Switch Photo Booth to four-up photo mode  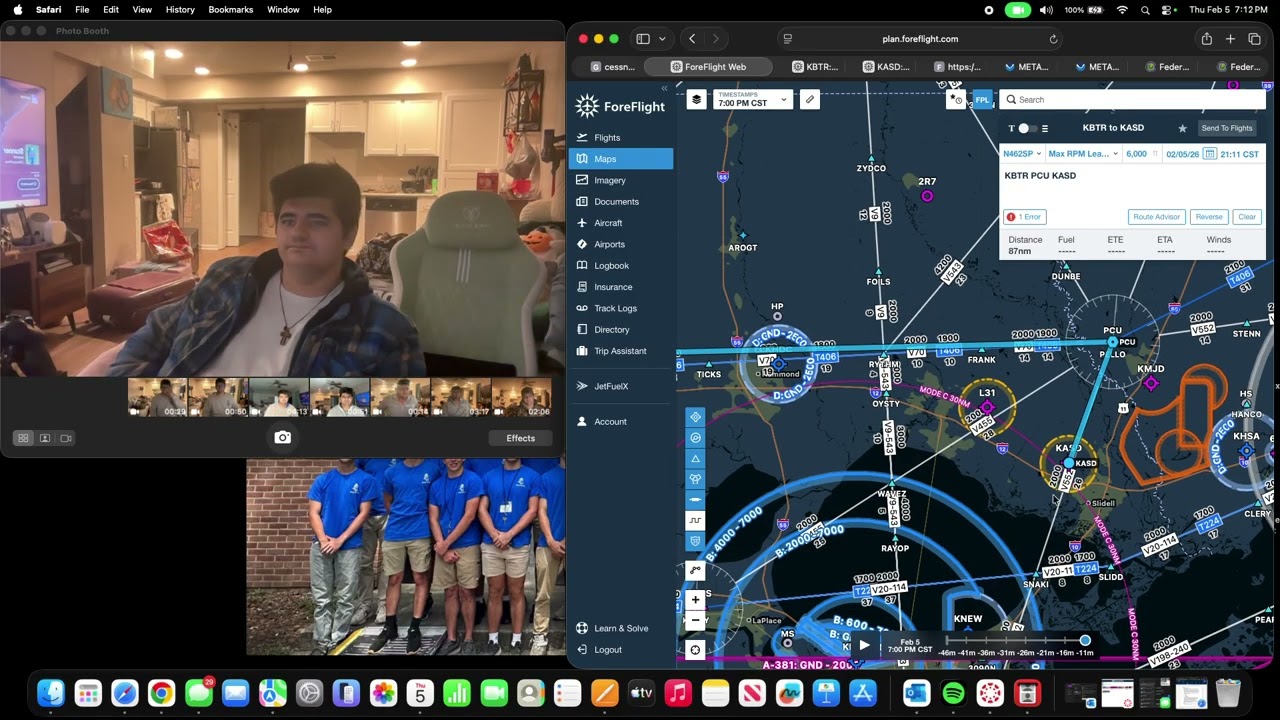22,438
